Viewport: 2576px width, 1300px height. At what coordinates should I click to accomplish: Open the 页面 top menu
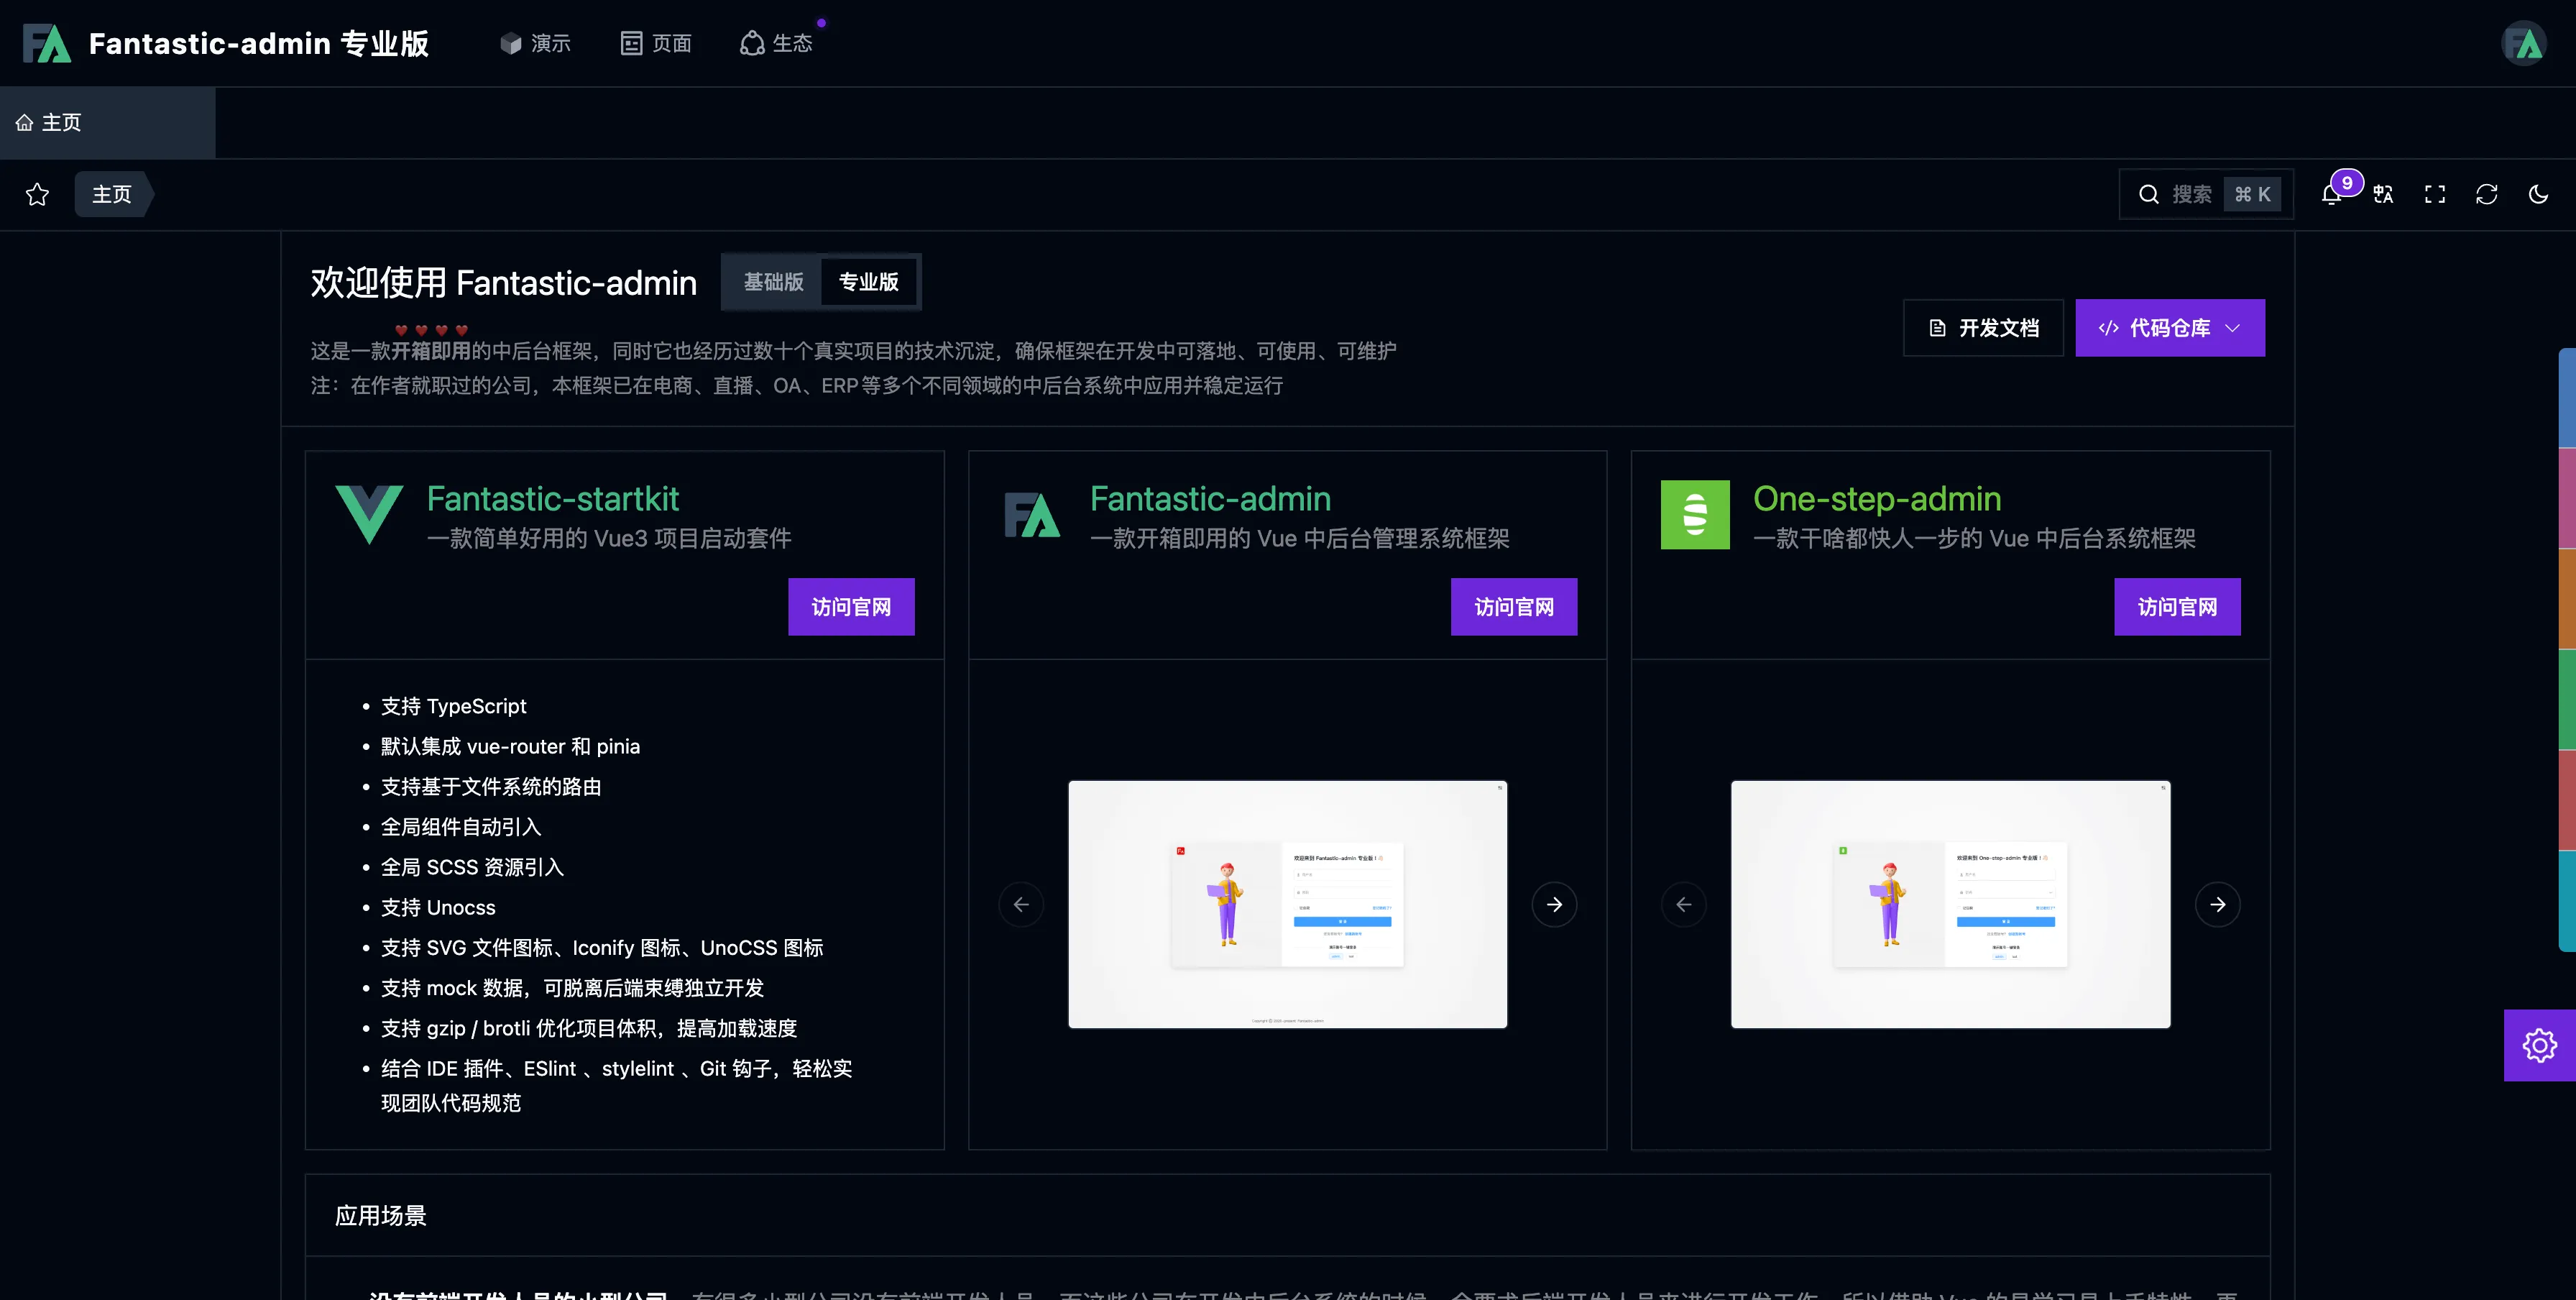point(656,43)
